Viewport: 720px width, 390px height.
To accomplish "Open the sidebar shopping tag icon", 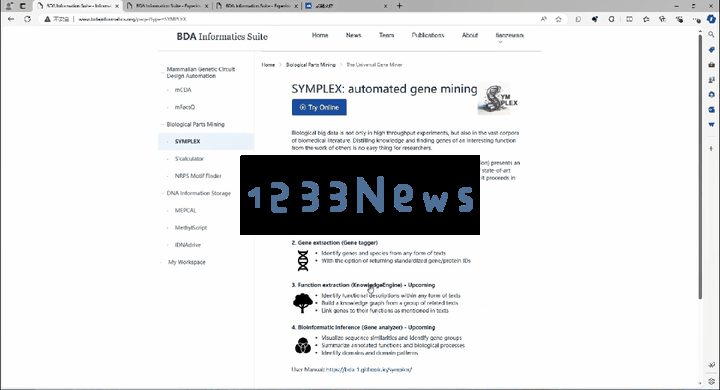I will [x=711, y=50].
